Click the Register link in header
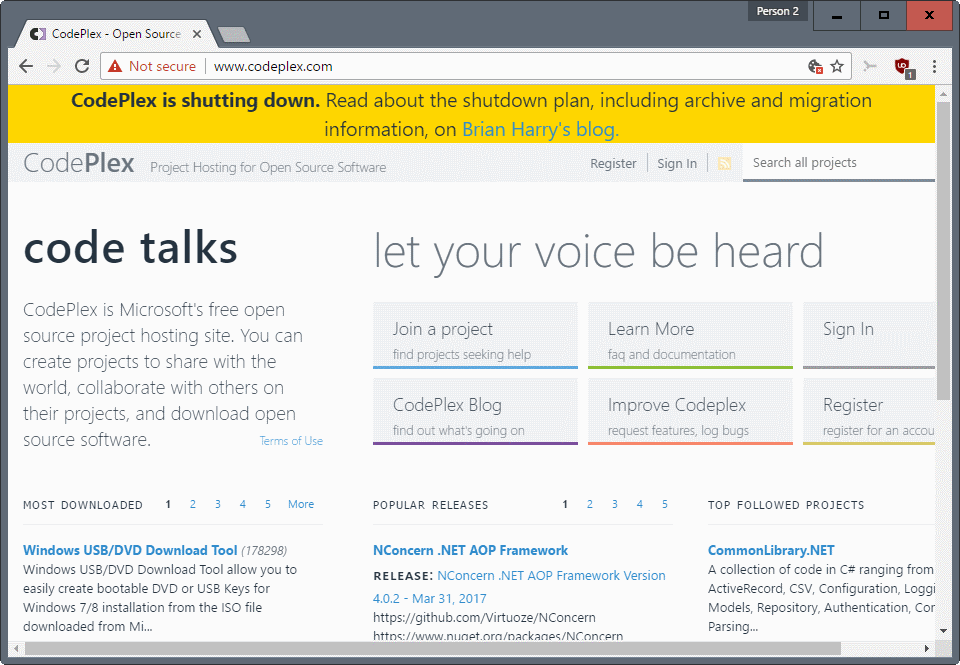Screen dimensions: 960x665 [x=613, y=163]
